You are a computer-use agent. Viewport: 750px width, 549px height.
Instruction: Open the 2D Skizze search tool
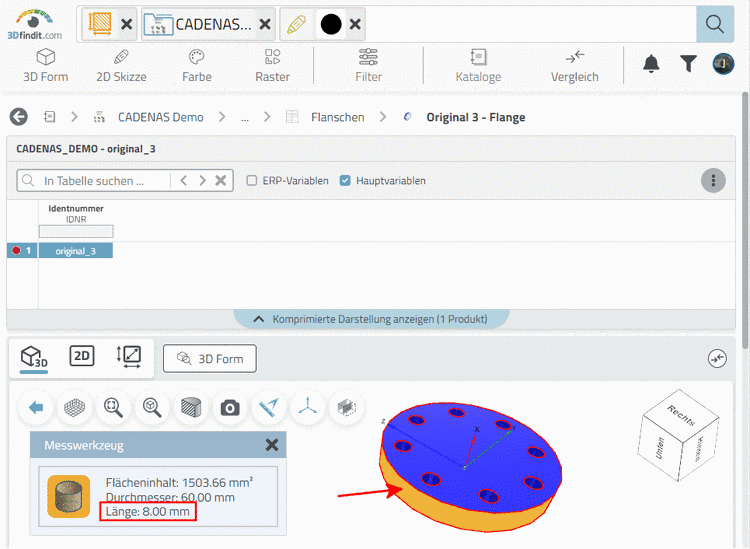coord(121,66)
